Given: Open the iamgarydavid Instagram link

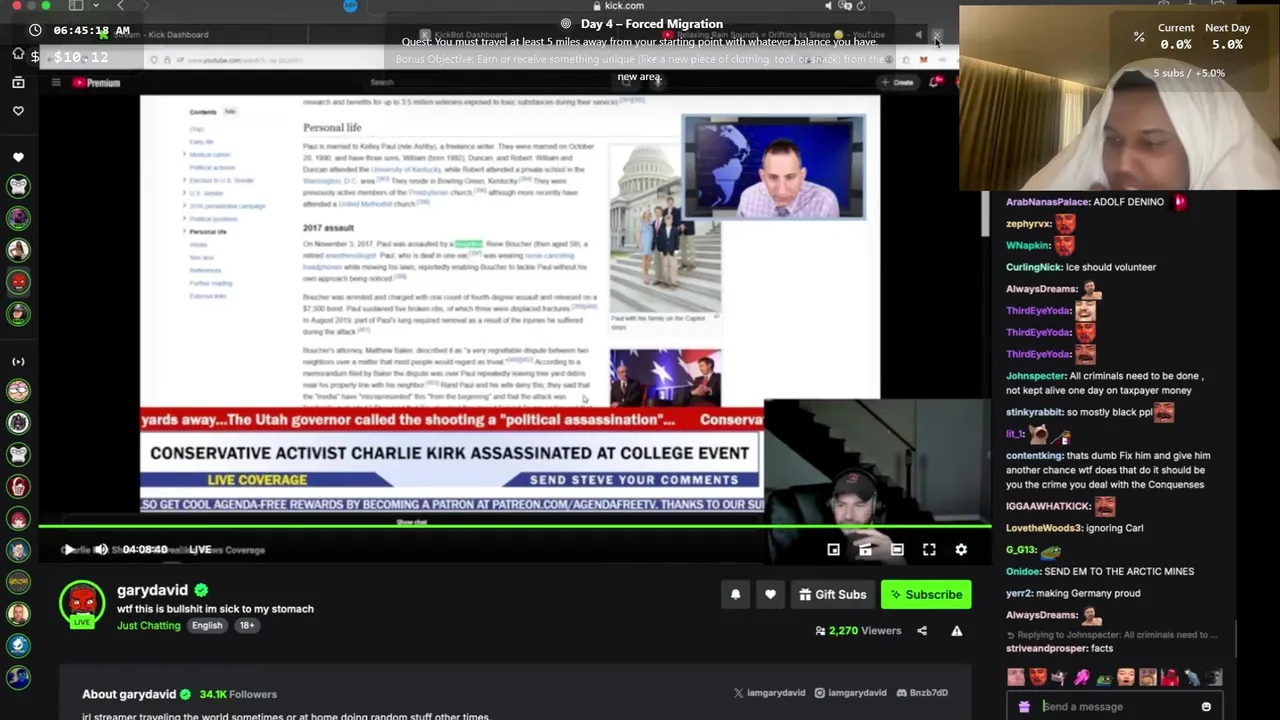Looking at the screenshot, I should [850, 693].
